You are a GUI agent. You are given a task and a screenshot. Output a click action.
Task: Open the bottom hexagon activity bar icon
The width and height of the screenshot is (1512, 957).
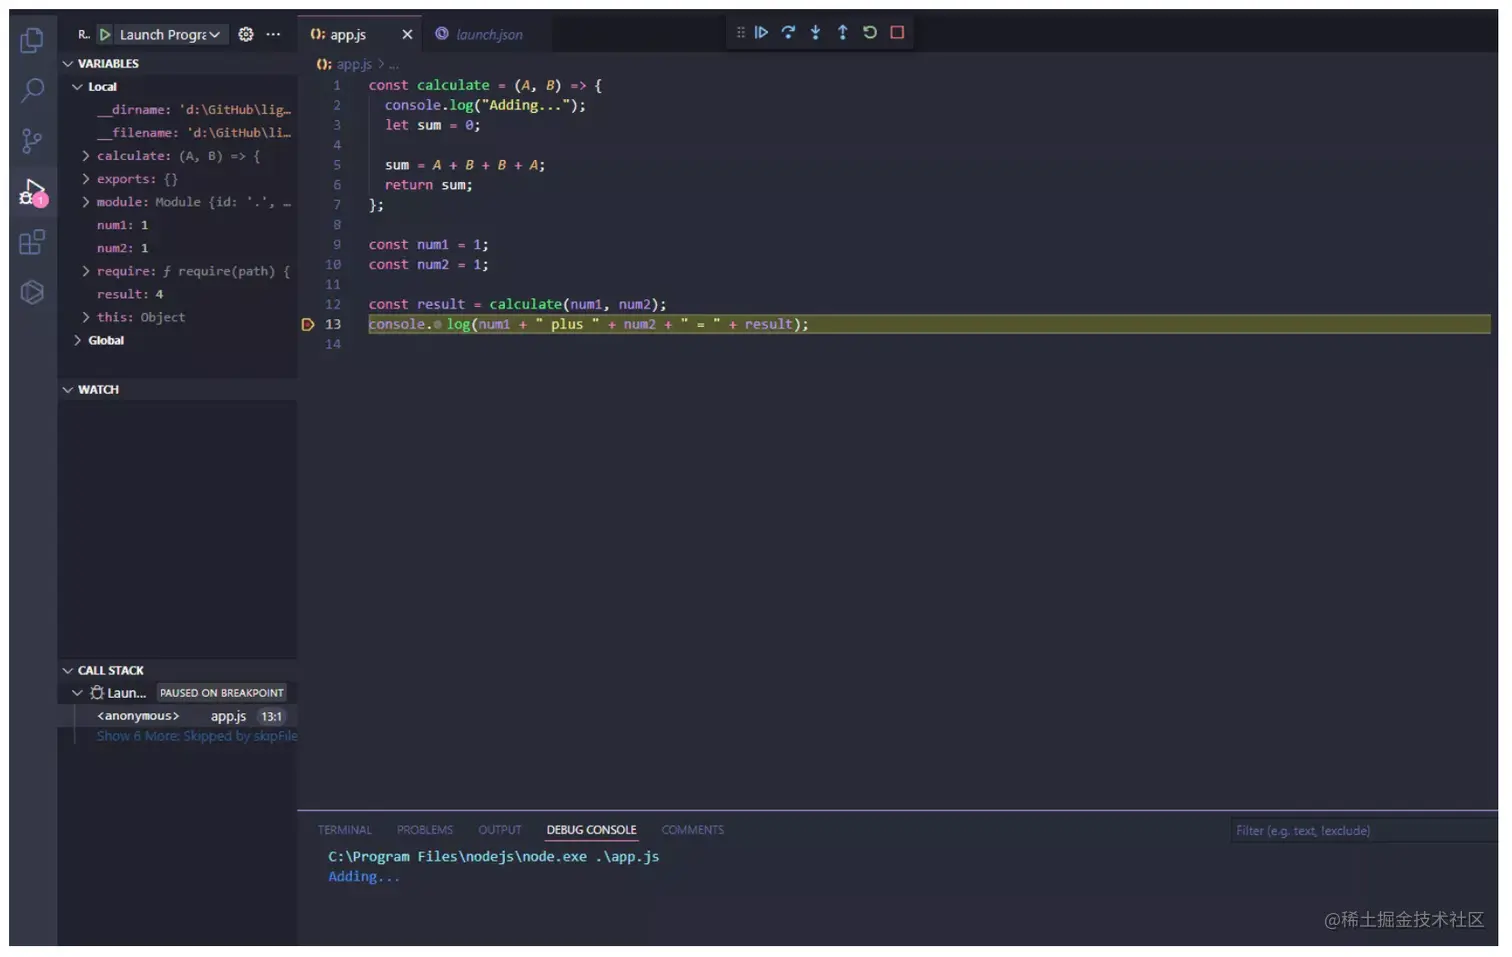pos(32,292)
